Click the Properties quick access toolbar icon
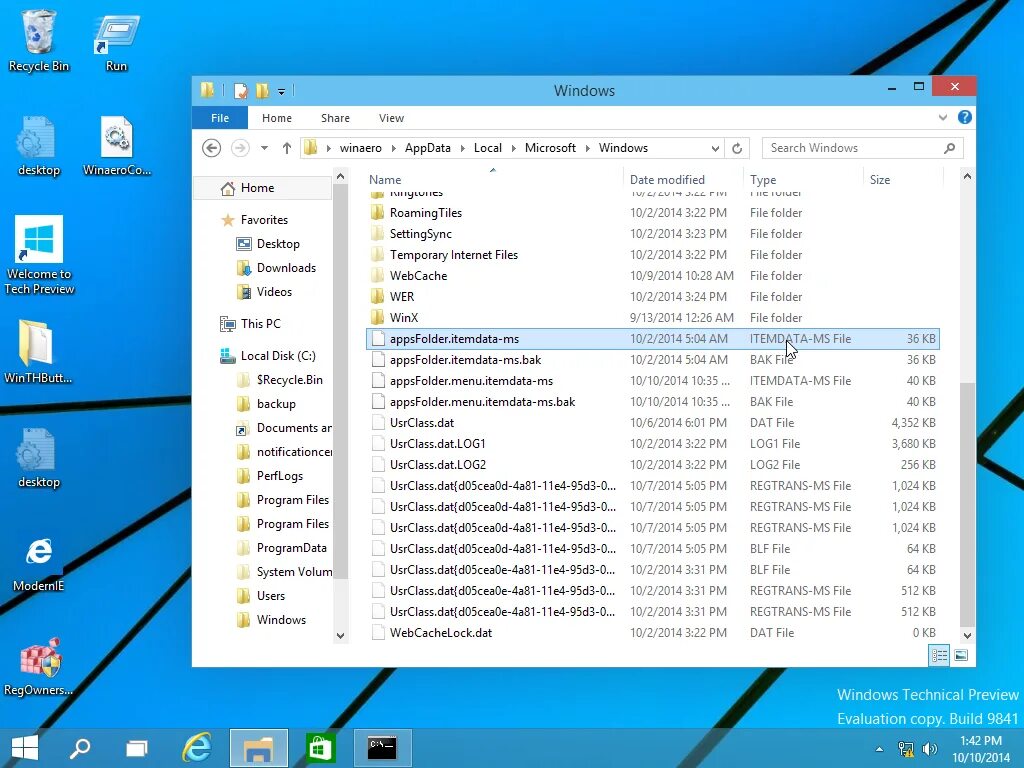The image size is (1024, 768). point(240,90)
